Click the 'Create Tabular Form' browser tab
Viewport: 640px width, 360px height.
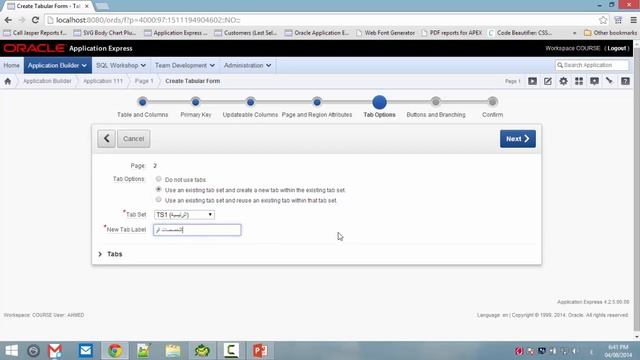tap(47, 6)
